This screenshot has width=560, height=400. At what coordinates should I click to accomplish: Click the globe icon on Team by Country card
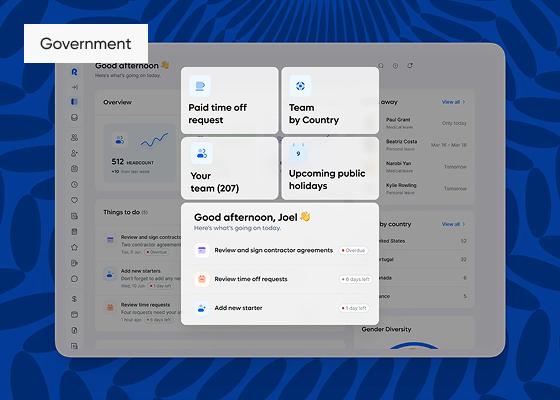[x=300, y=86]
